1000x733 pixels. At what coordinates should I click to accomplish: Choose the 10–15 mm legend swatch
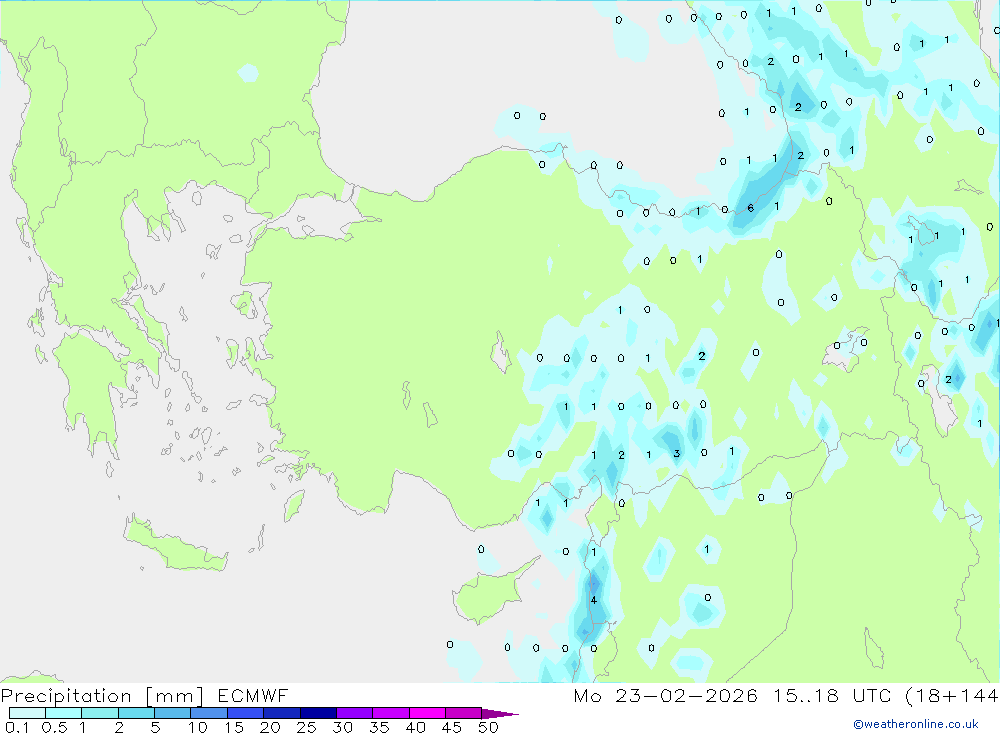209,713
